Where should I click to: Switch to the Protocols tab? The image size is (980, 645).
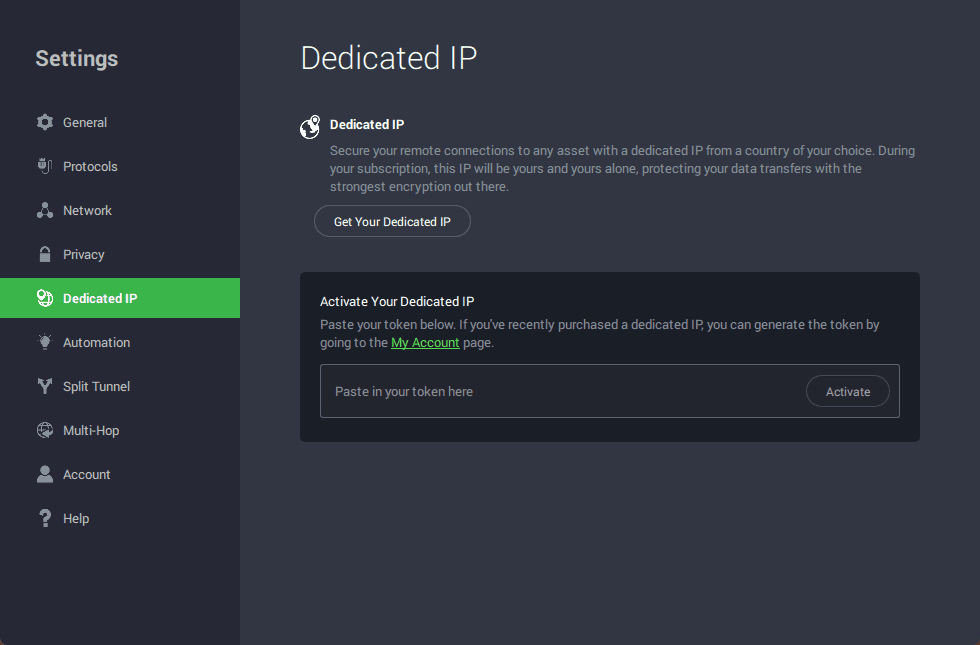90,166
